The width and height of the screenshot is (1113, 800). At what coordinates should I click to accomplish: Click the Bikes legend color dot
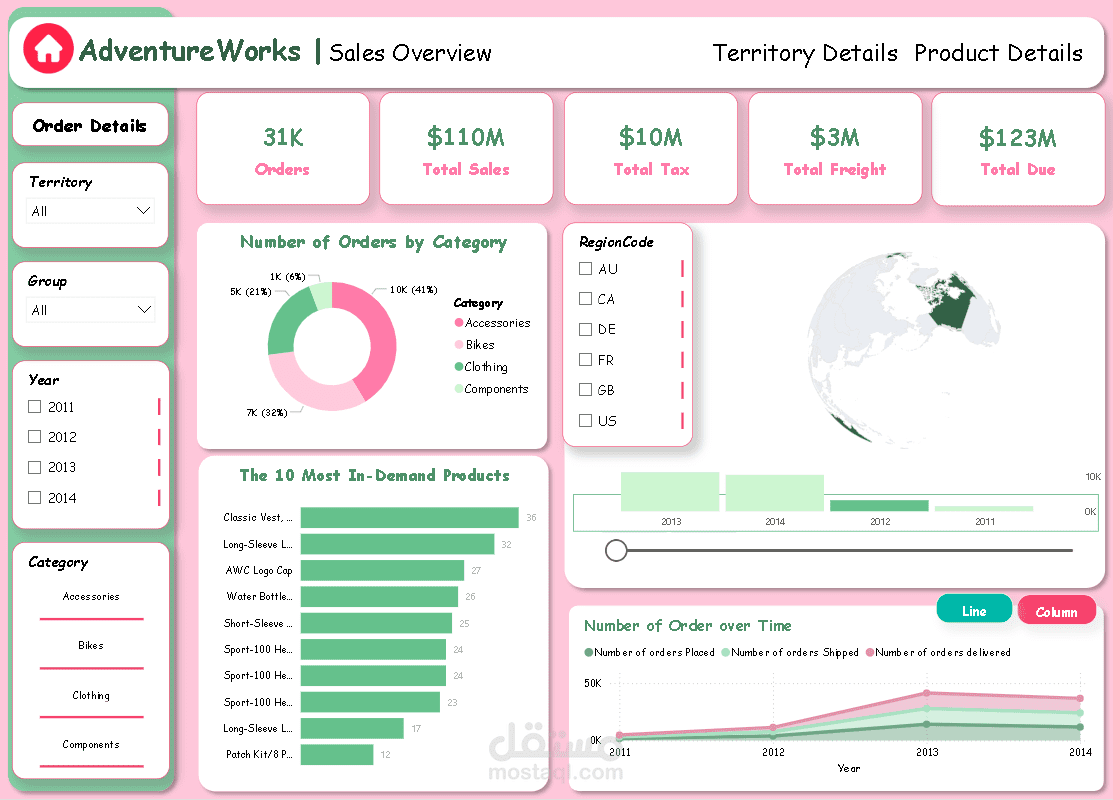pyautogui.click(x=459, y=345)
